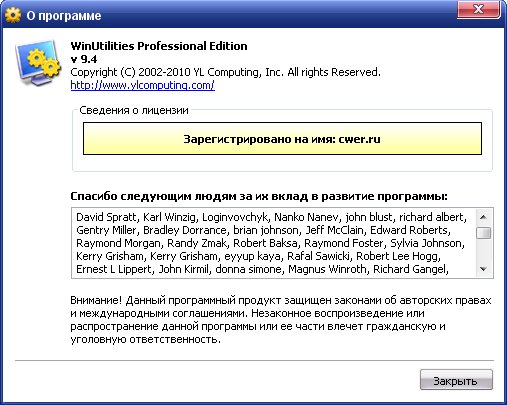Click the contributors list scroll up arrow

coord(483,218)
